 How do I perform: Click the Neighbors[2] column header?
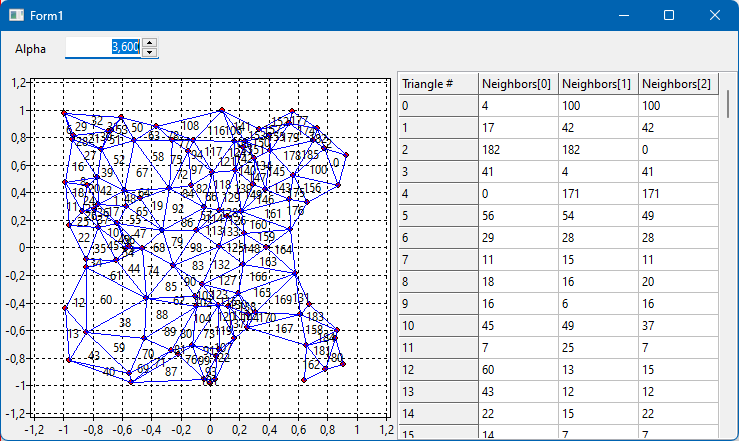click(x=678, y=84)
